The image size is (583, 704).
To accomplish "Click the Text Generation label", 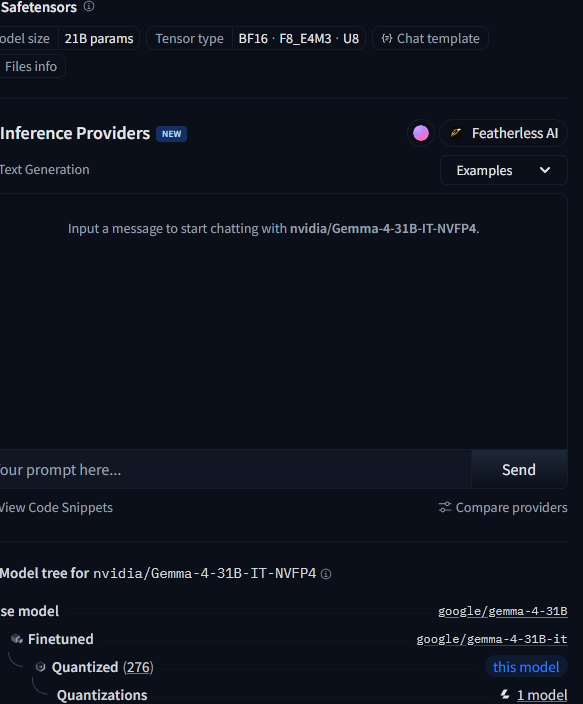I will 44,170.
